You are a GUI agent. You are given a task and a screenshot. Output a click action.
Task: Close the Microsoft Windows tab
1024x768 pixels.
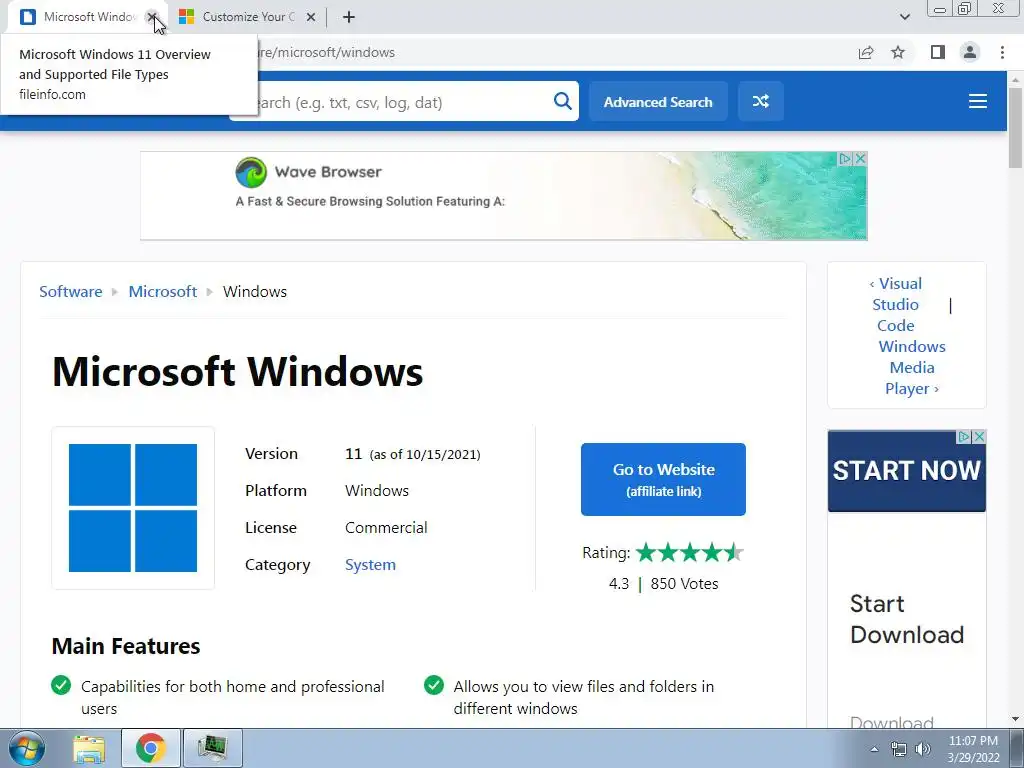(x=152, y=17)
